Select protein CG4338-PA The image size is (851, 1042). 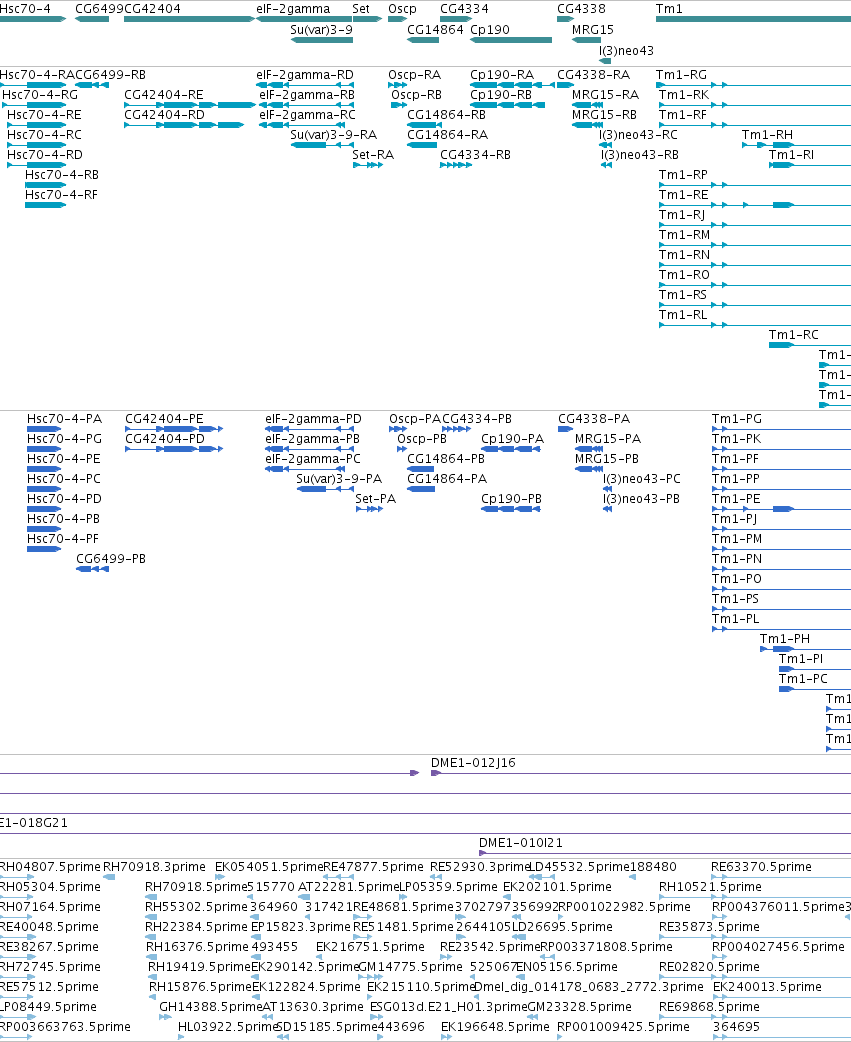[x=594, y=419]
